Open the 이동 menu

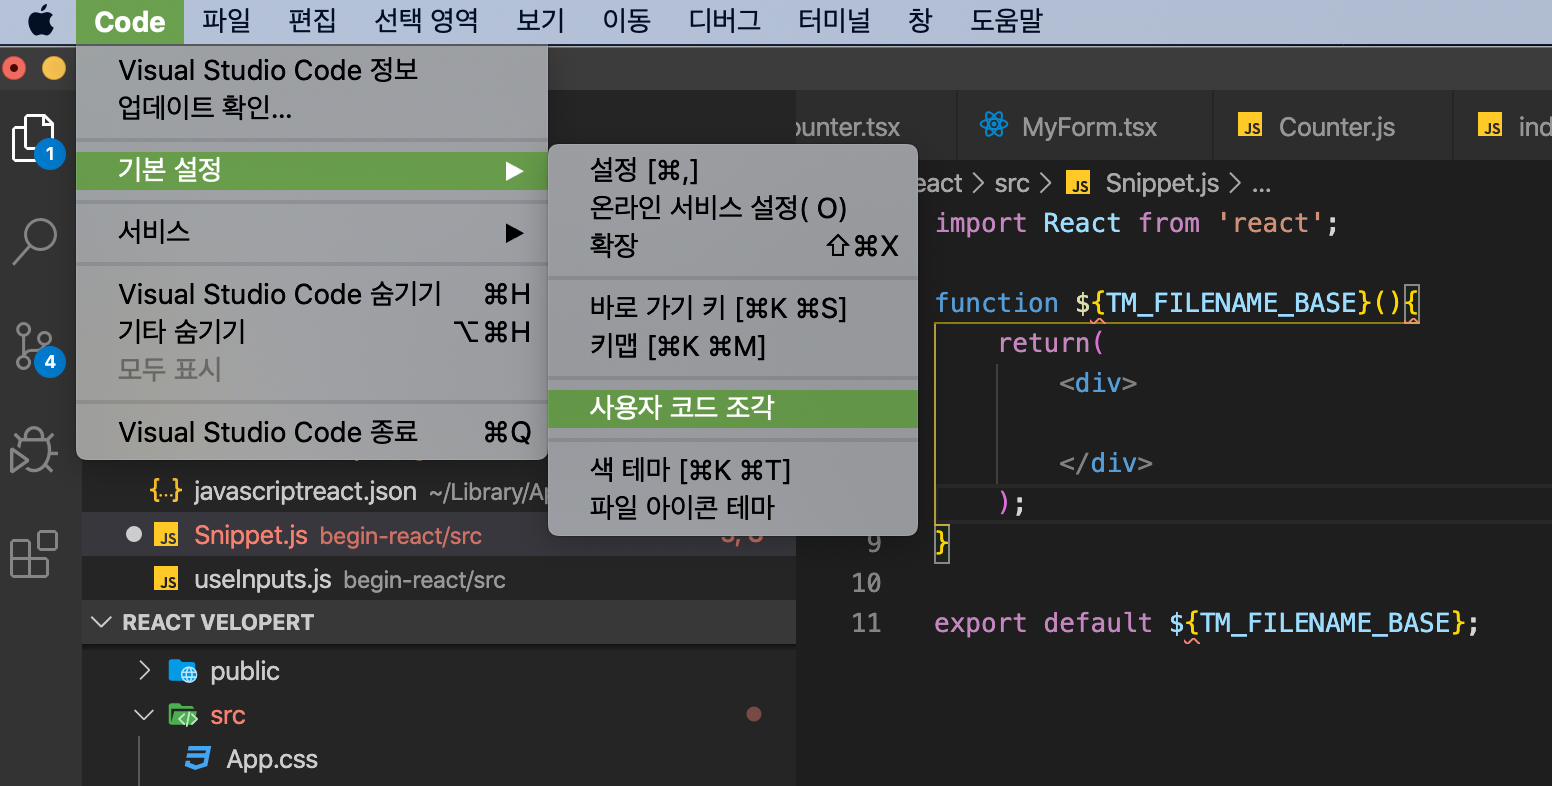[627, 21]
